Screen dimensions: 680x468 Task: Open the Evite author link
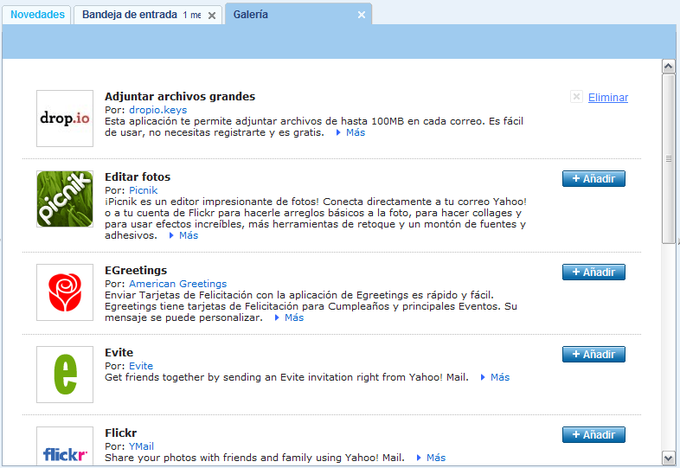pos(141,366)
